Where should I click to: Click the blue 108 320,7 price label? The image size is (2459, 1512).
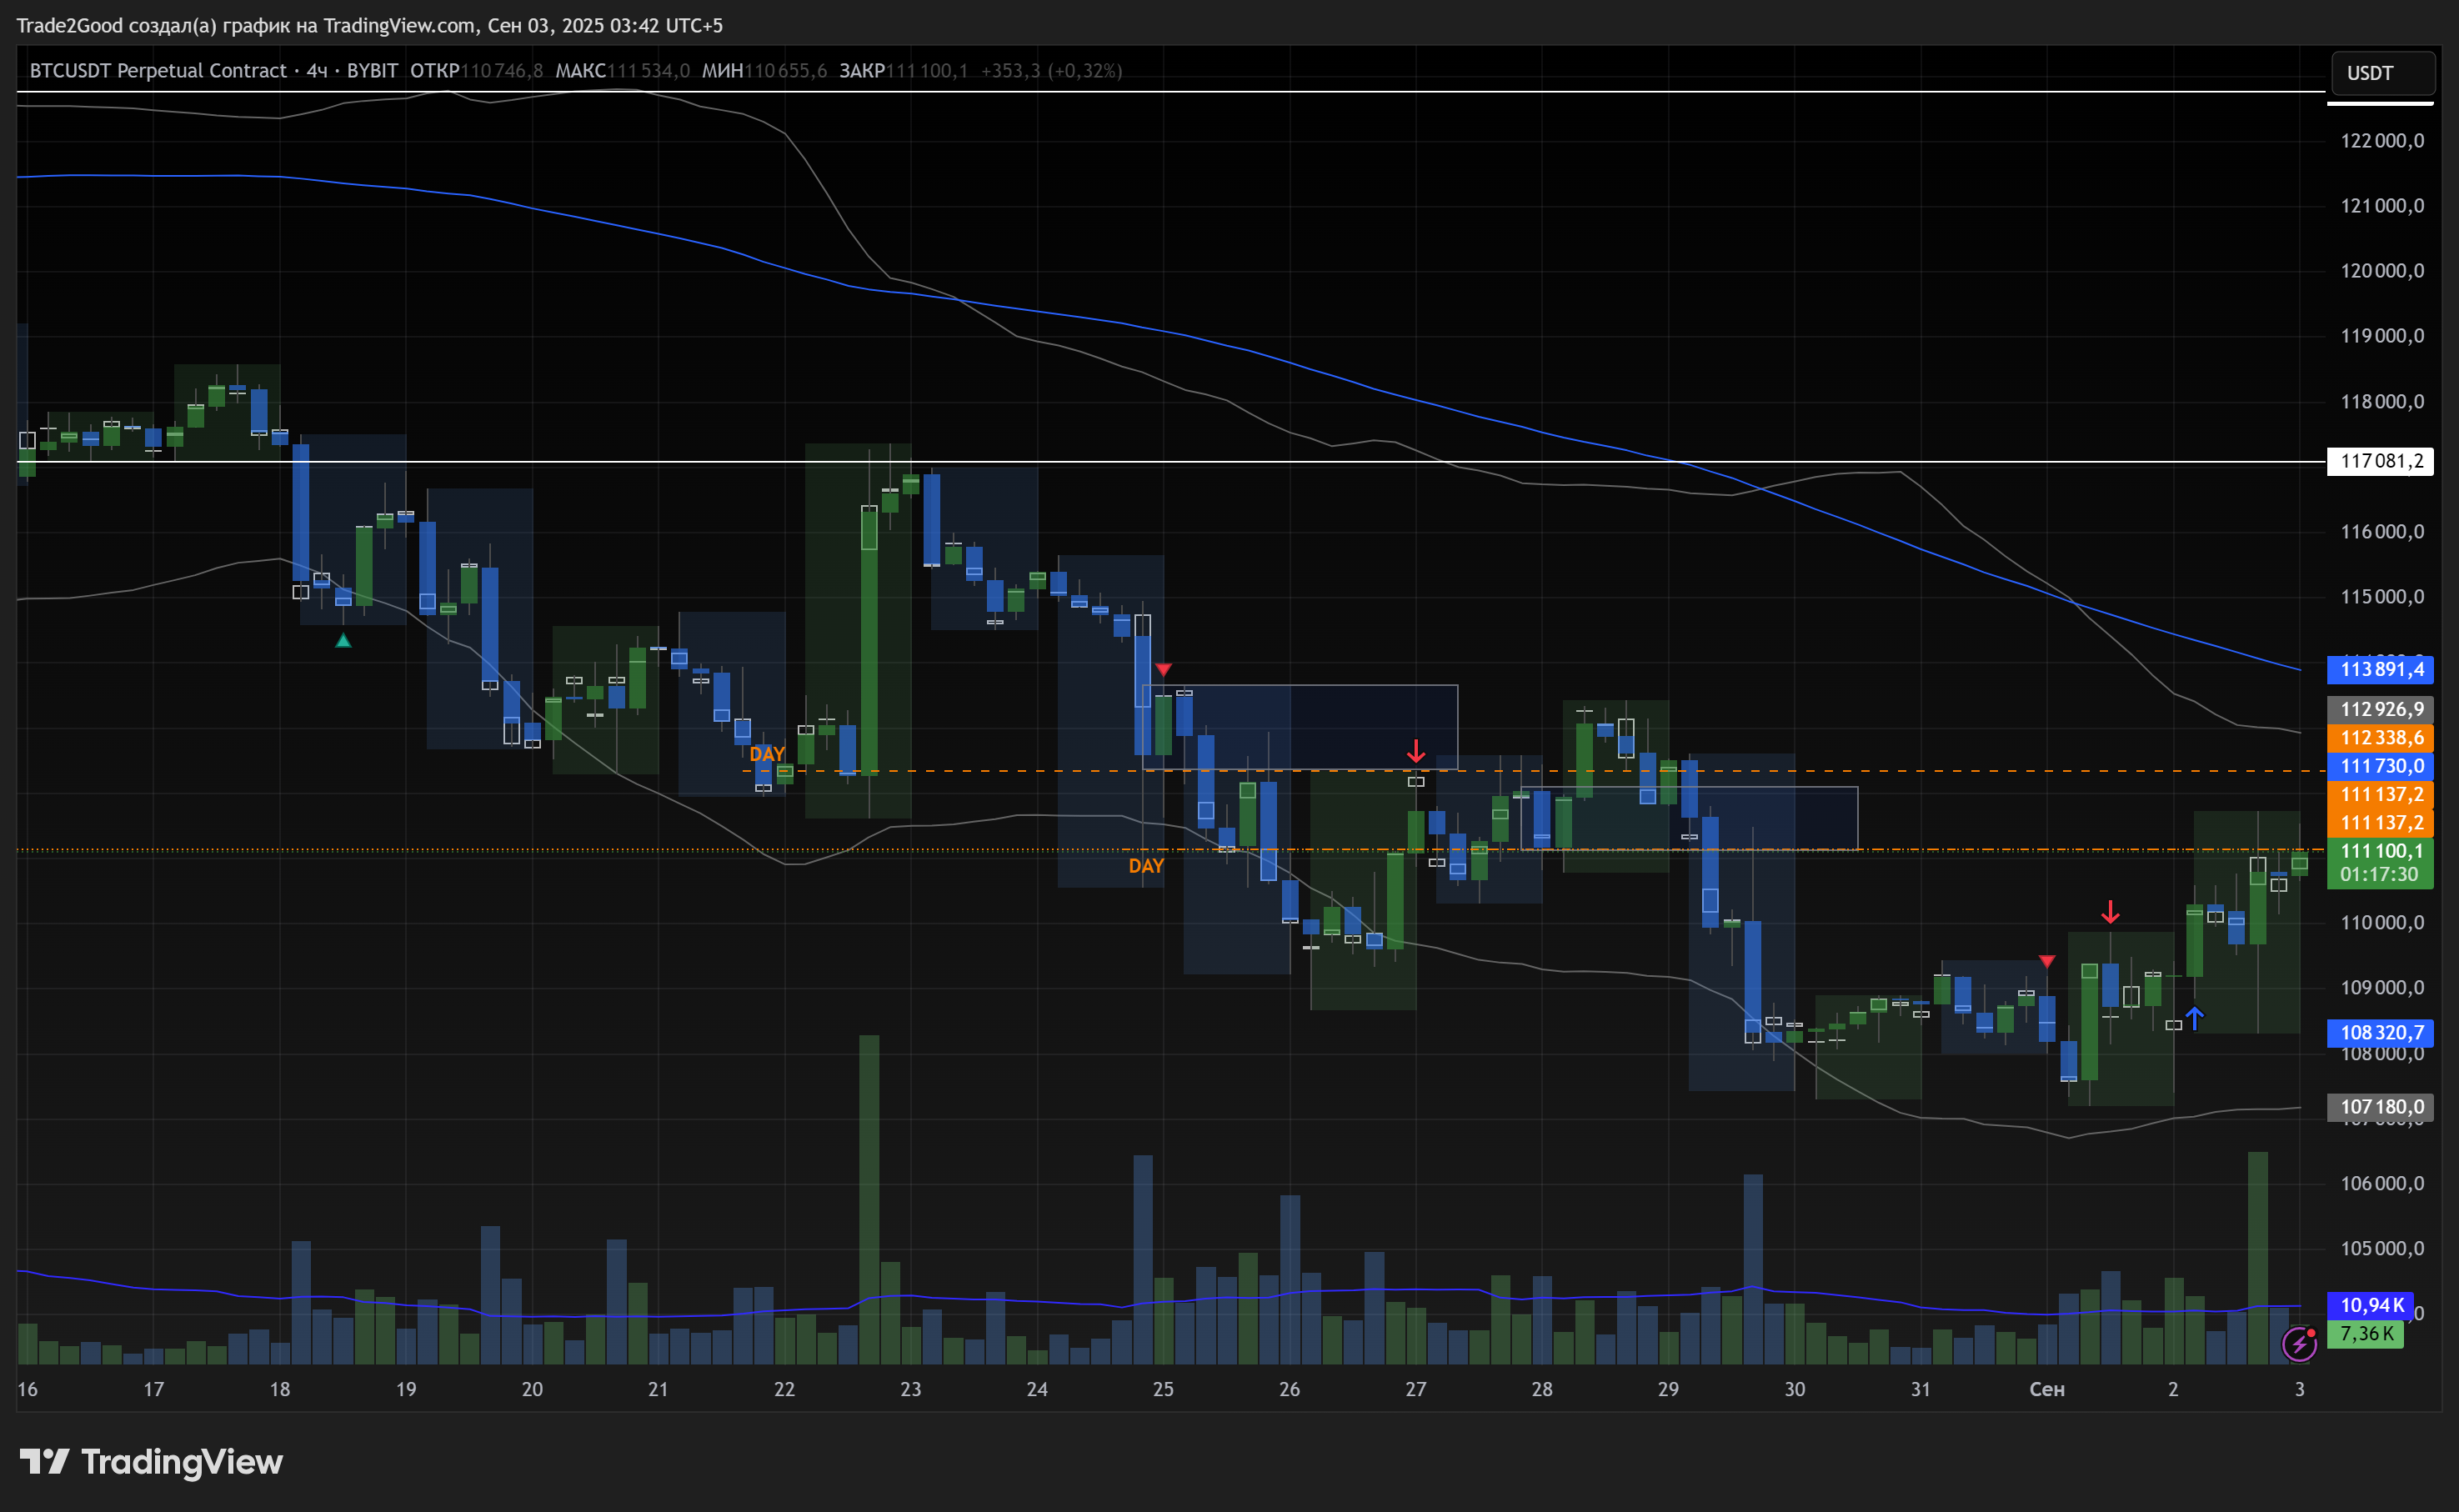coord(2380,1032)
